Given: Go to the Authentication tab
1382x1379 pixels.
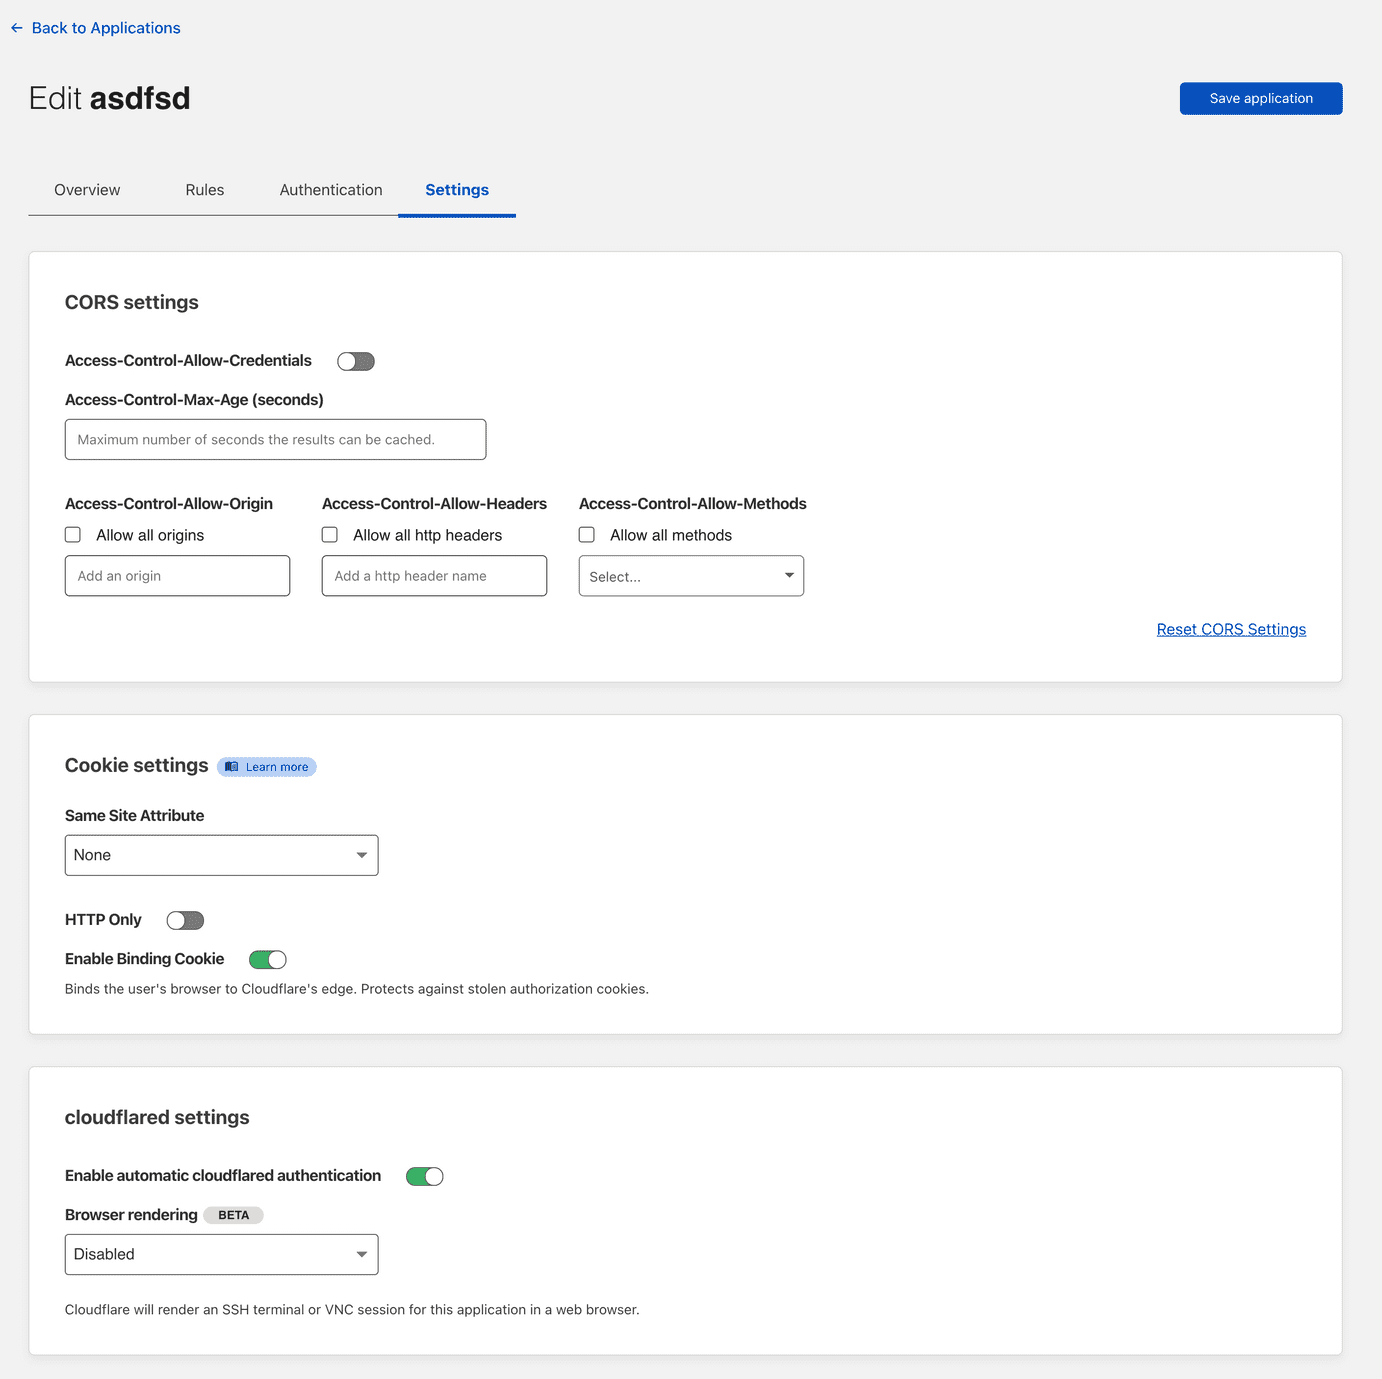Looking at the screenshot, I should 331,190.
